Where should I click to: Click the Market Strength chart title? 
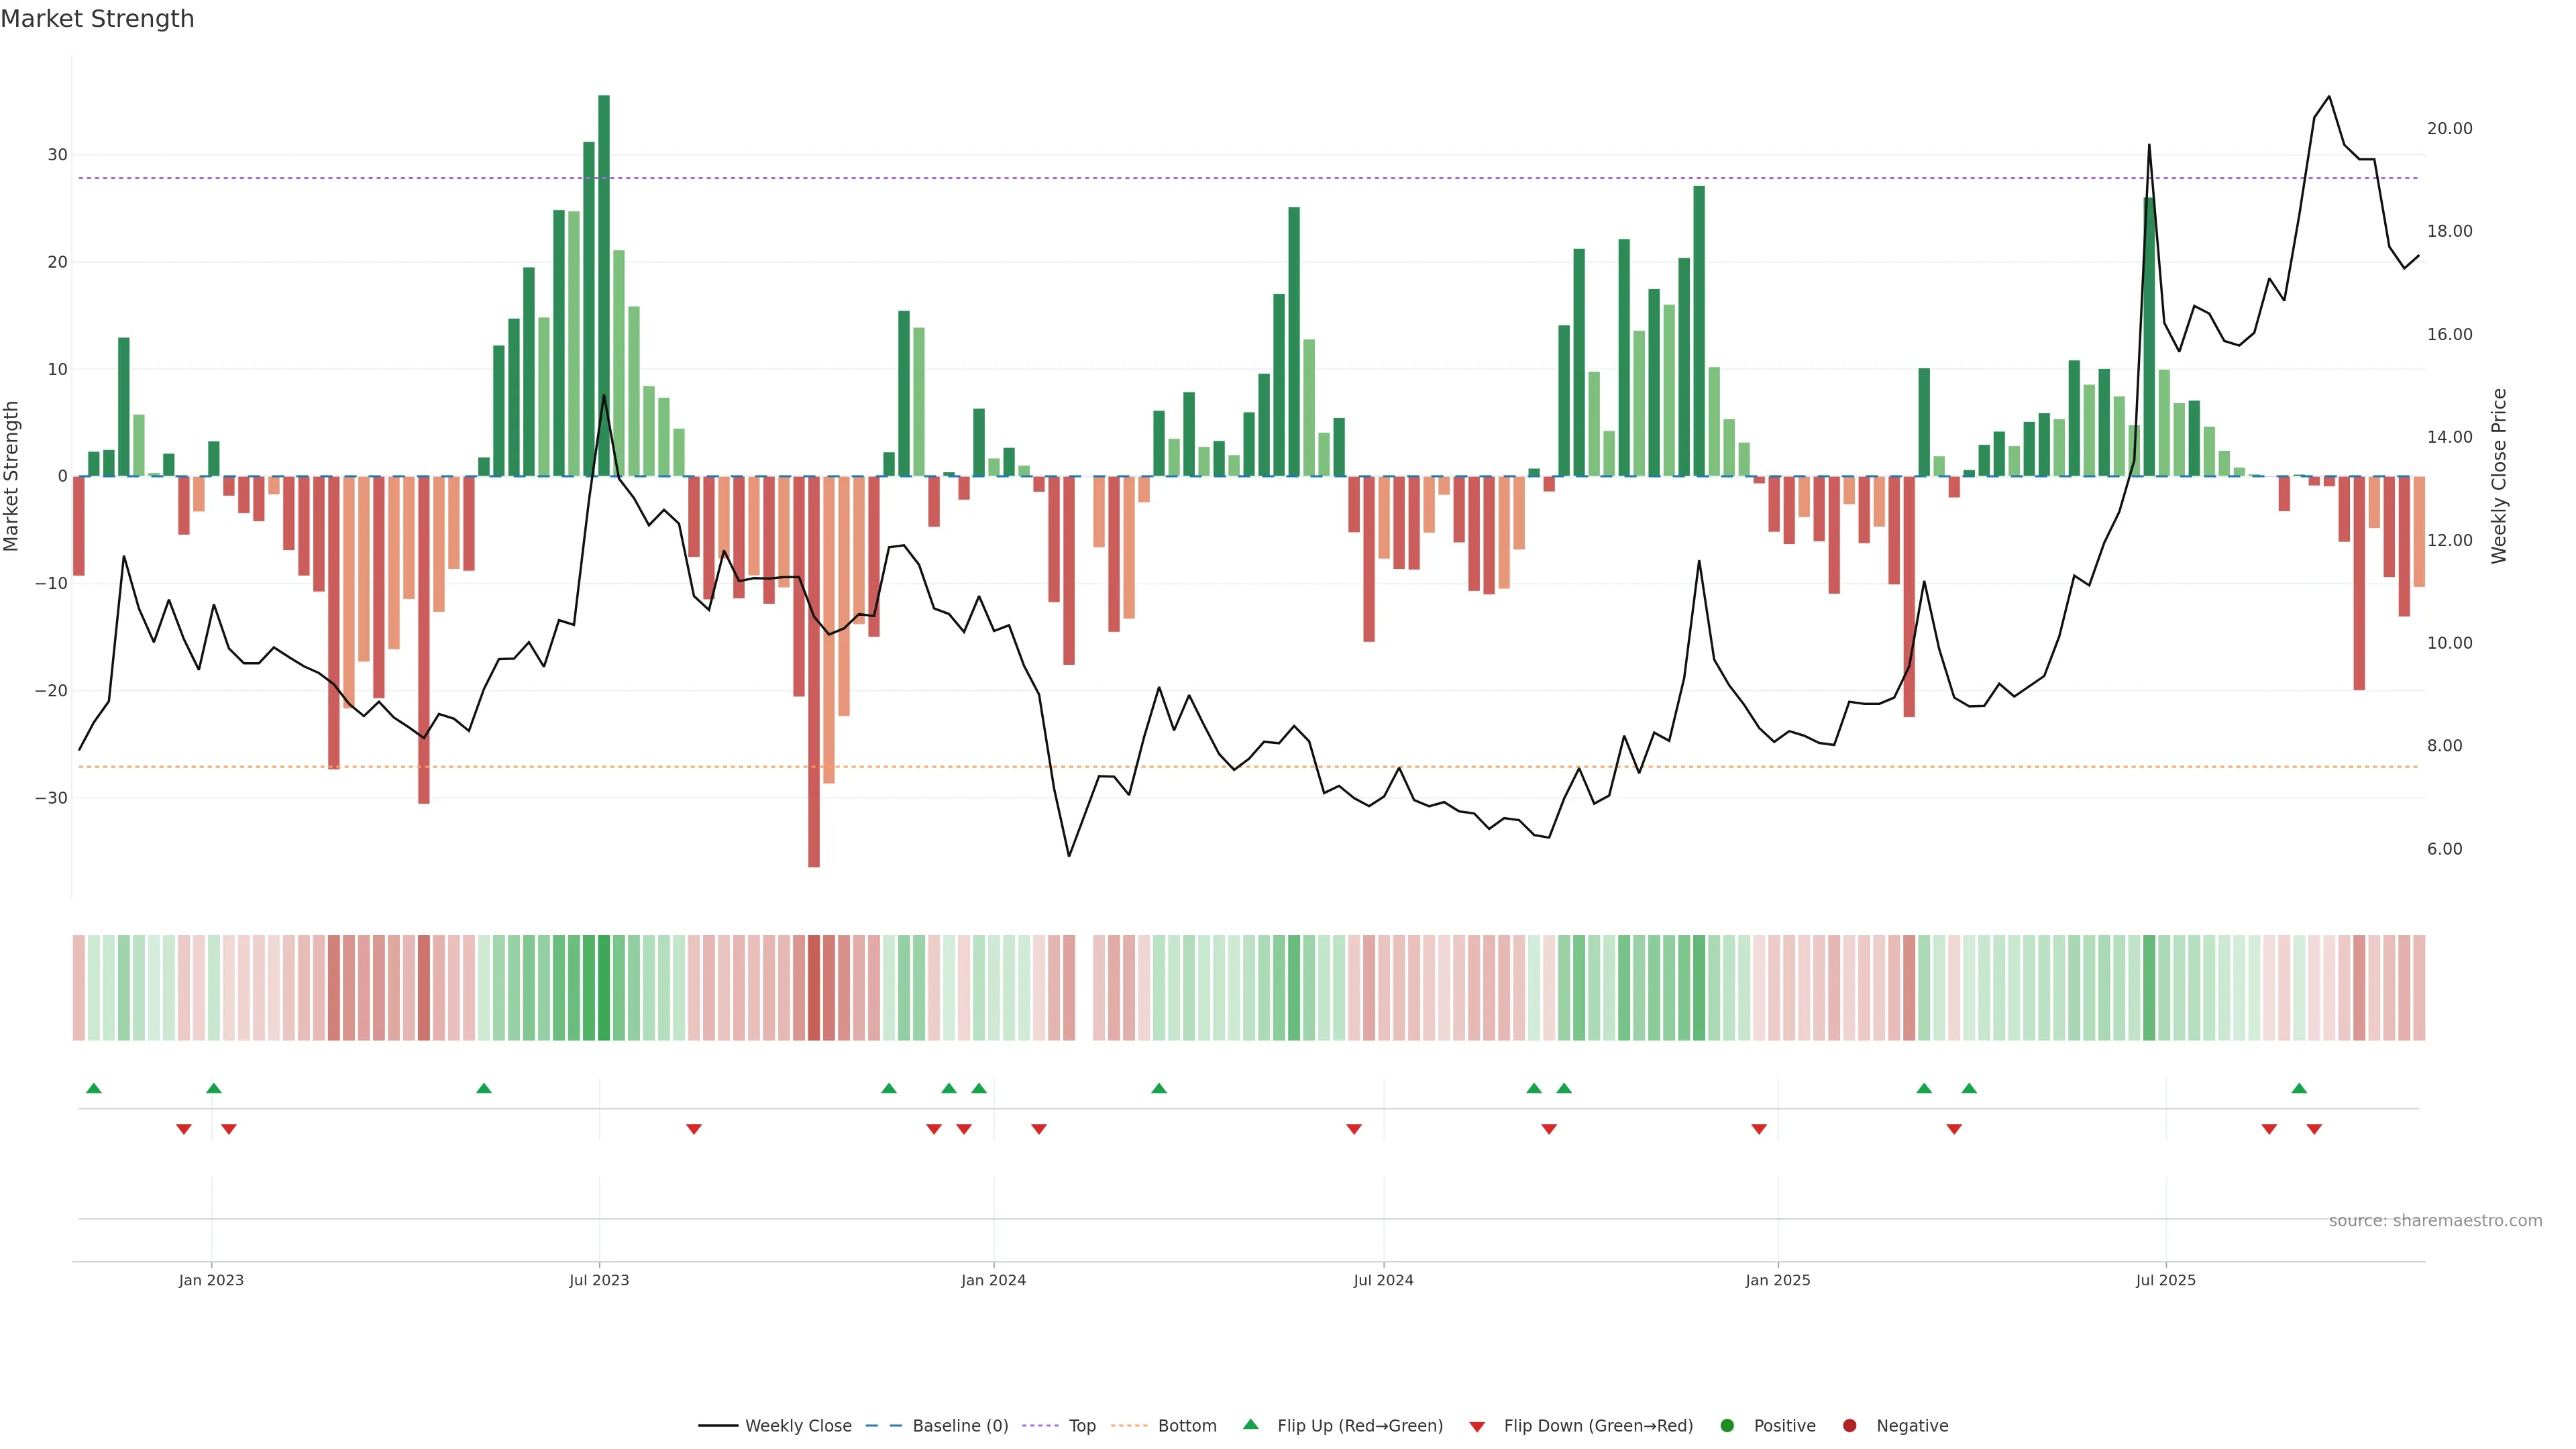(x=97, y=19)
